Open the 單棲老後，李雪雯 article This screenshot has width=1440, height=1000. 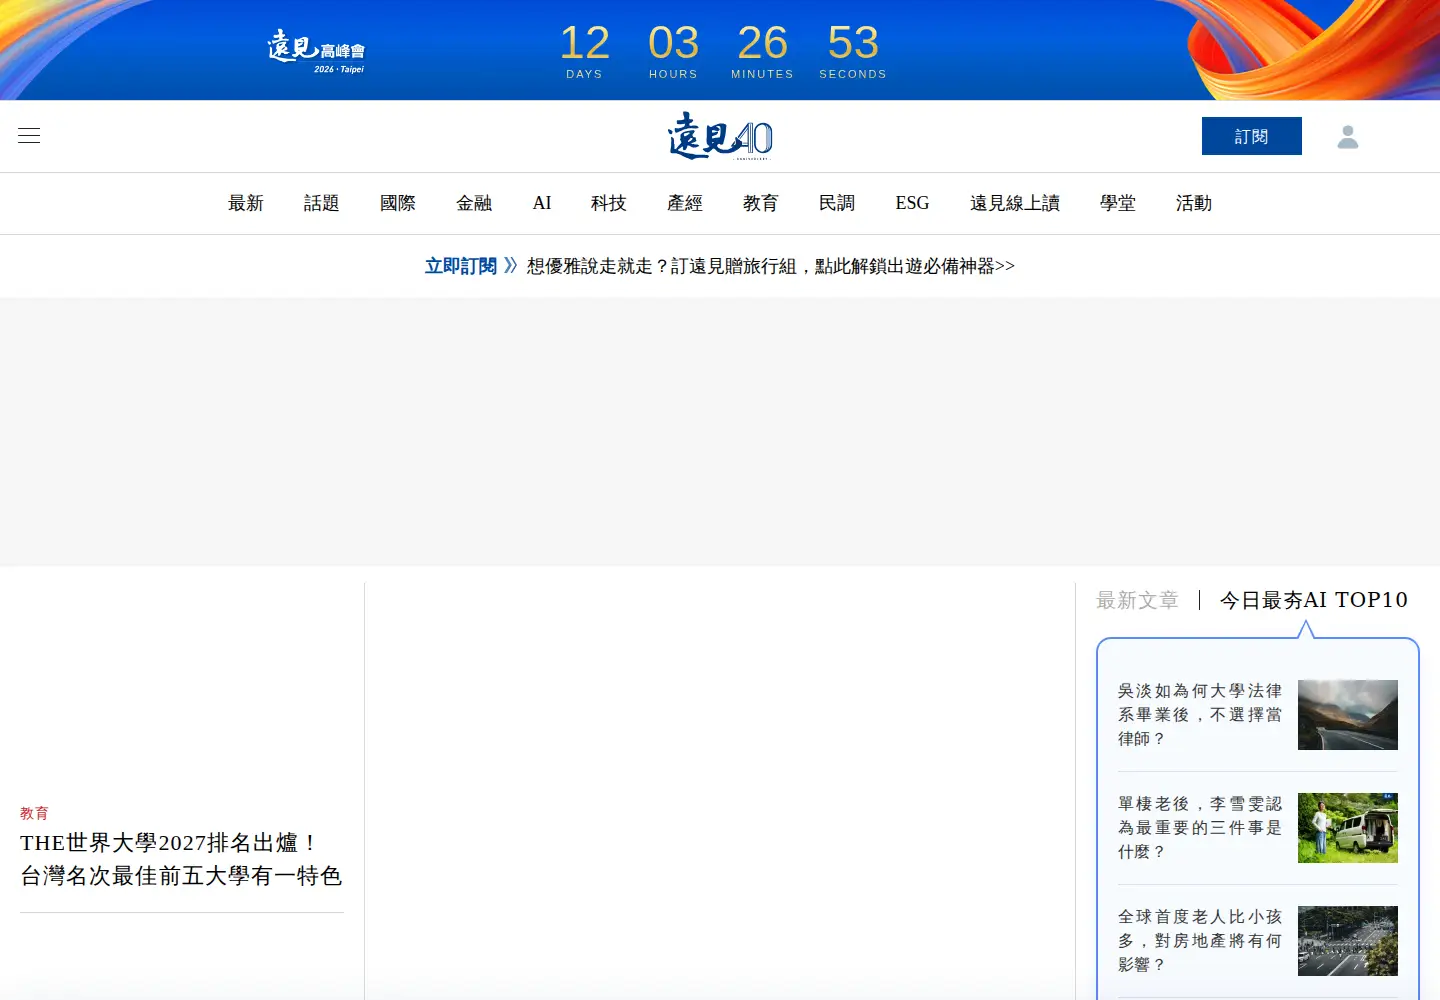[1200, 828]
